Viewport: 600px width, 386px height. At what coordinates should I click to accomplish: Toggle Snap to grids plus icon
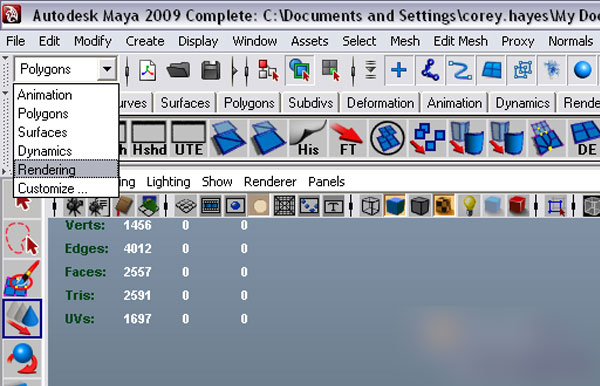click(x=399, y=70)
